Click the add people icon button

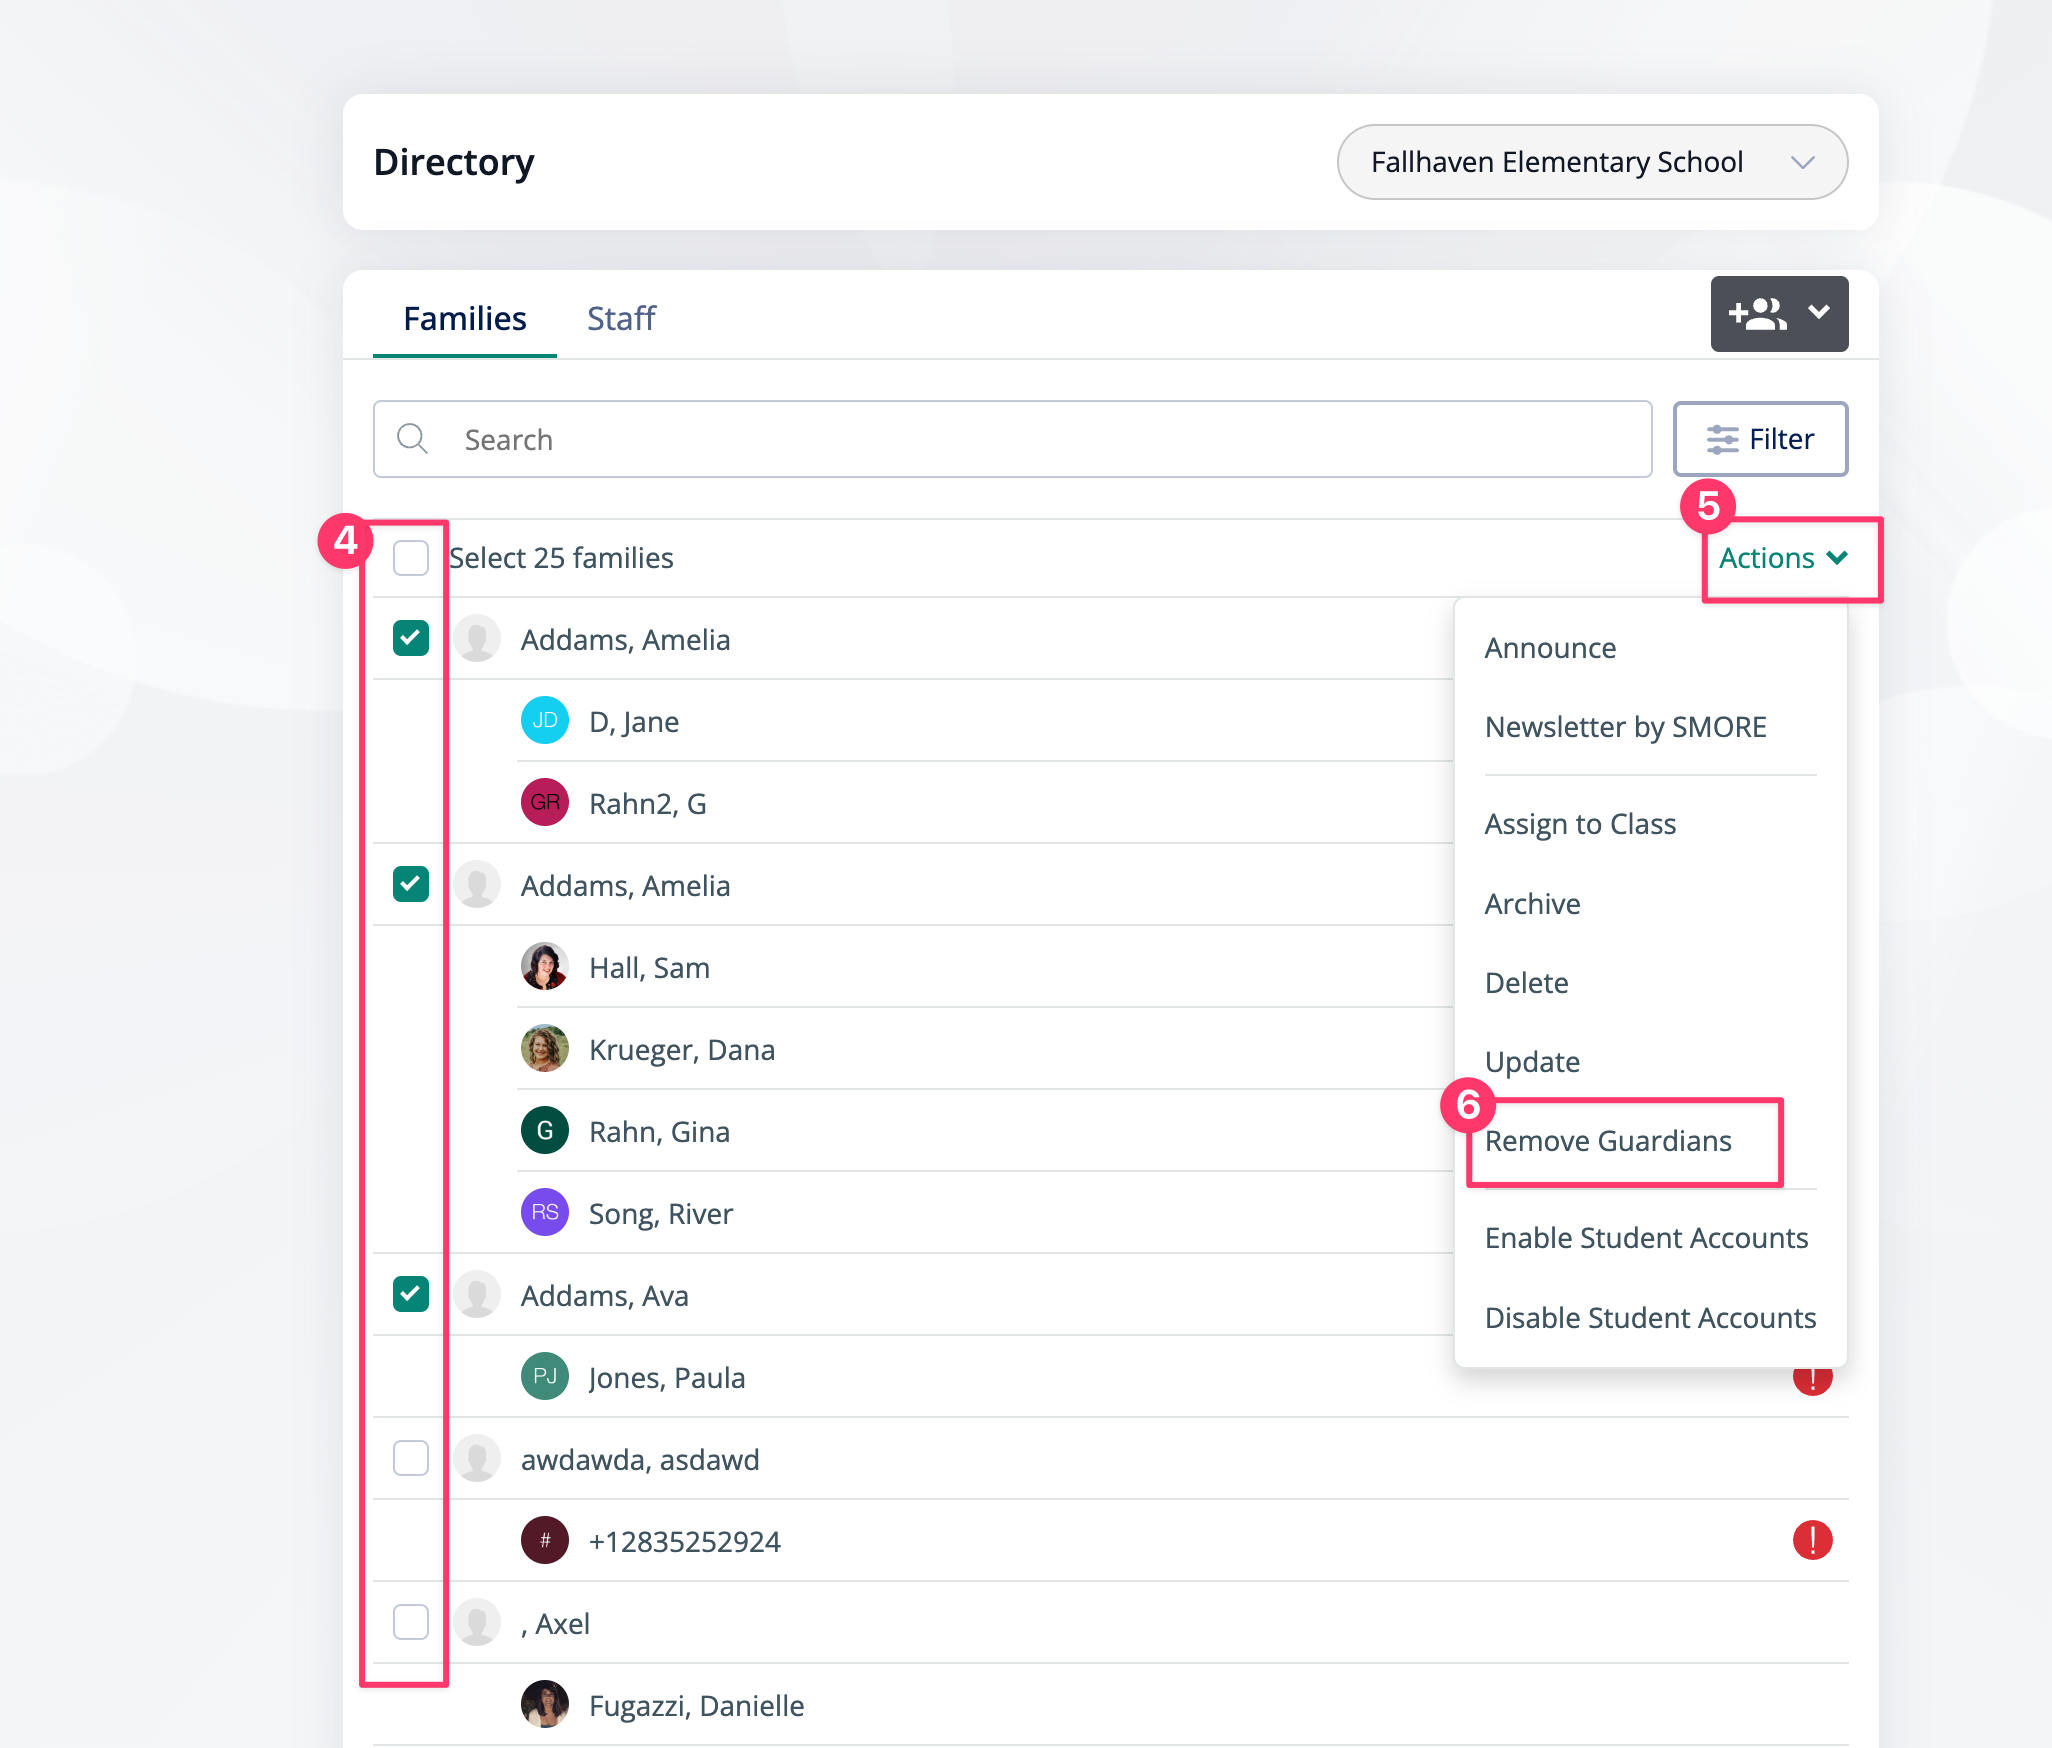tap(1757, 314)
